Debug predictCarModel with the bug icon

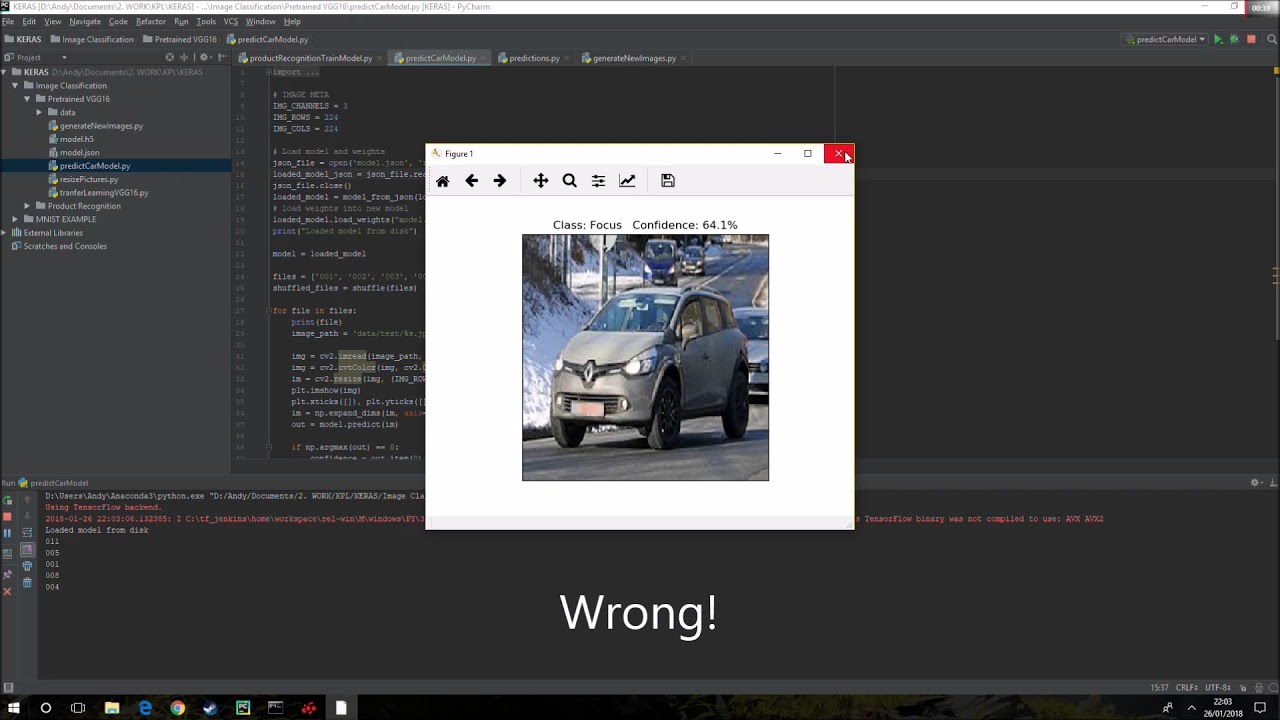click(x=1234, y=39)
